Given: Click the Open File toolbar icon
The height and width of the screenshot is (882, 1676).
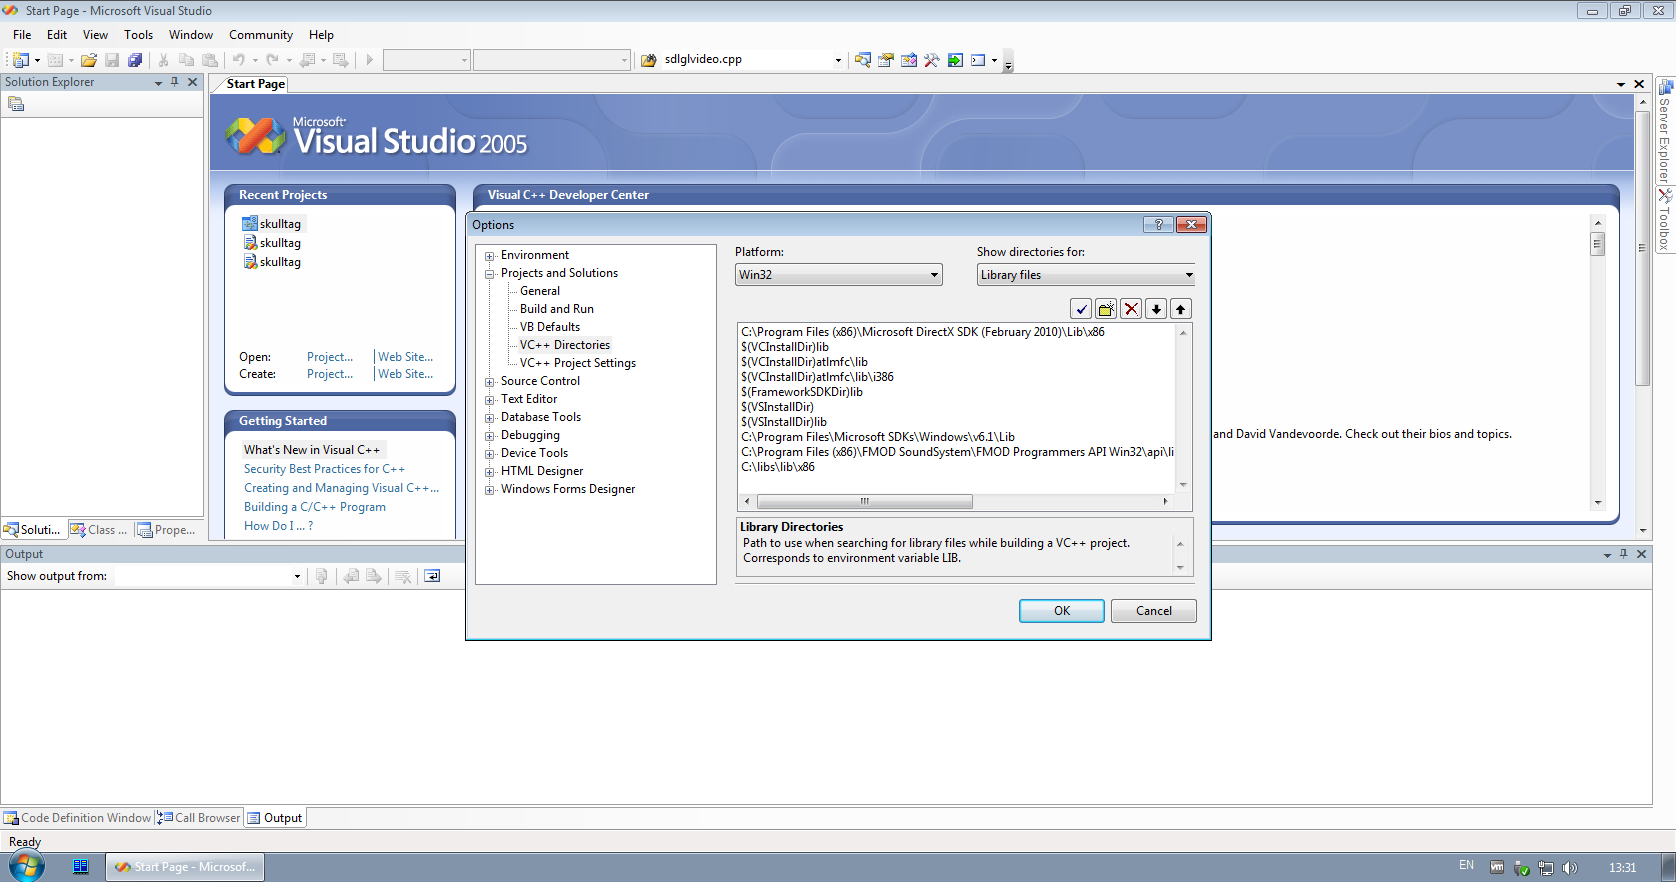Looking at the screenshot, I should coord(89,60).
